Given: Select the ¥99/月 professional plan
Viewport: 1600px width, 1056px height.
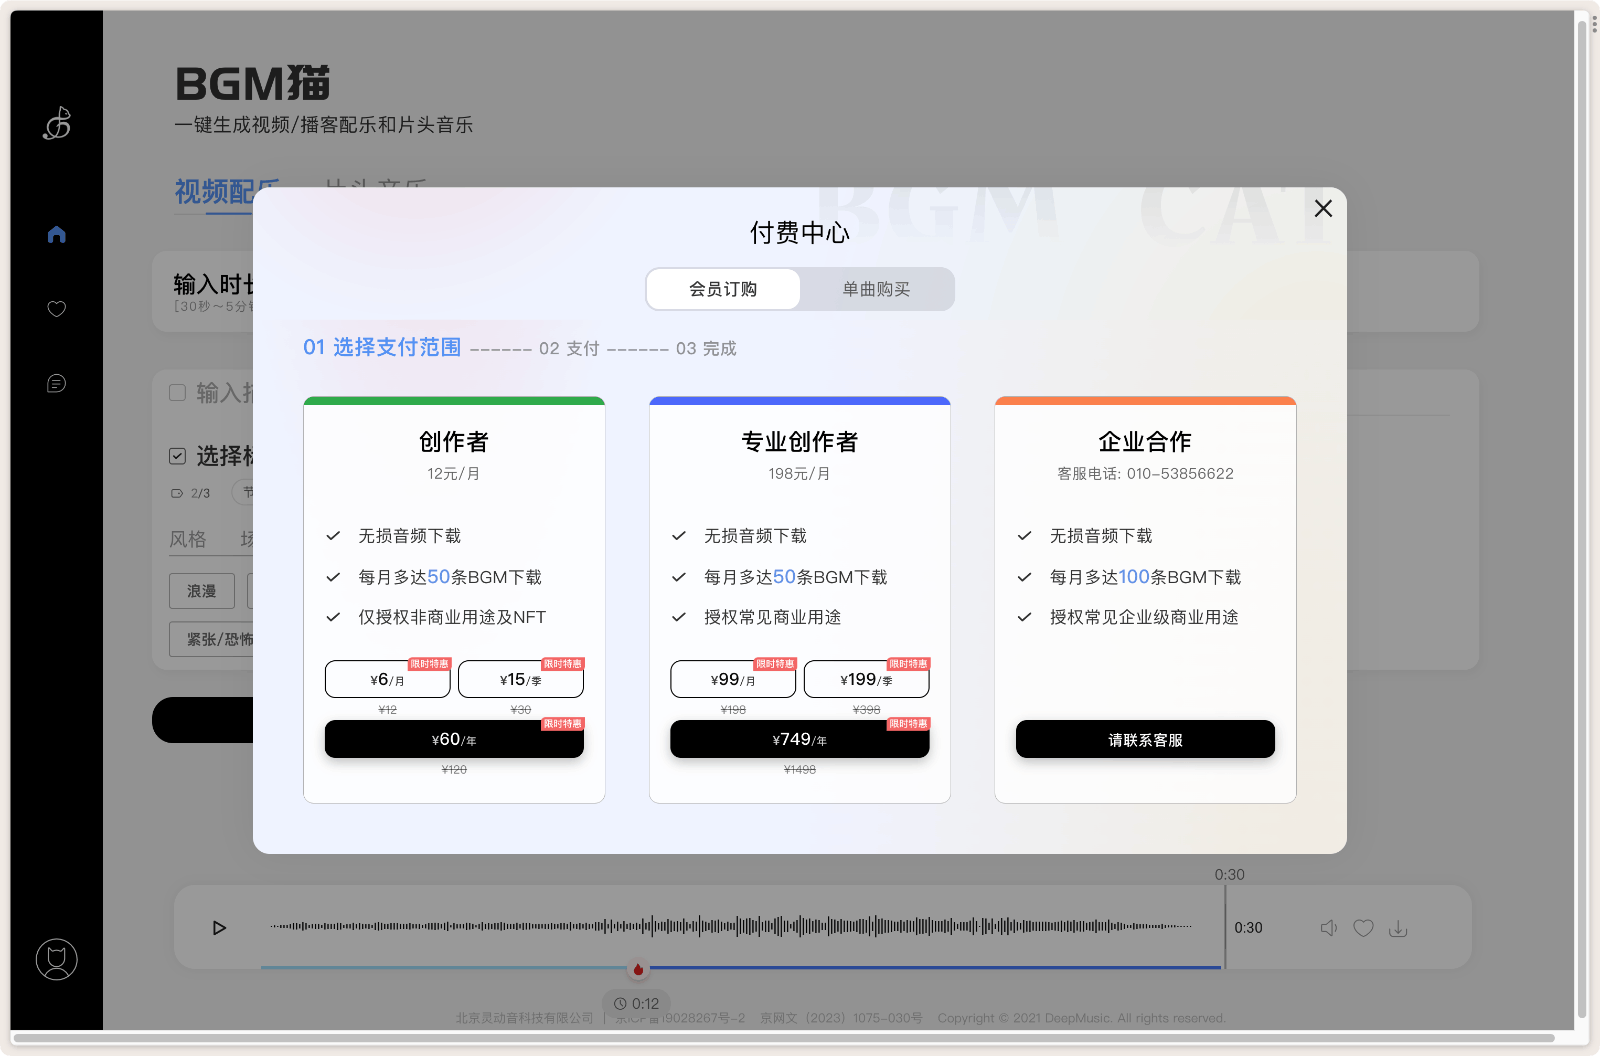Looking at the screenshot, I should (733, 679).
